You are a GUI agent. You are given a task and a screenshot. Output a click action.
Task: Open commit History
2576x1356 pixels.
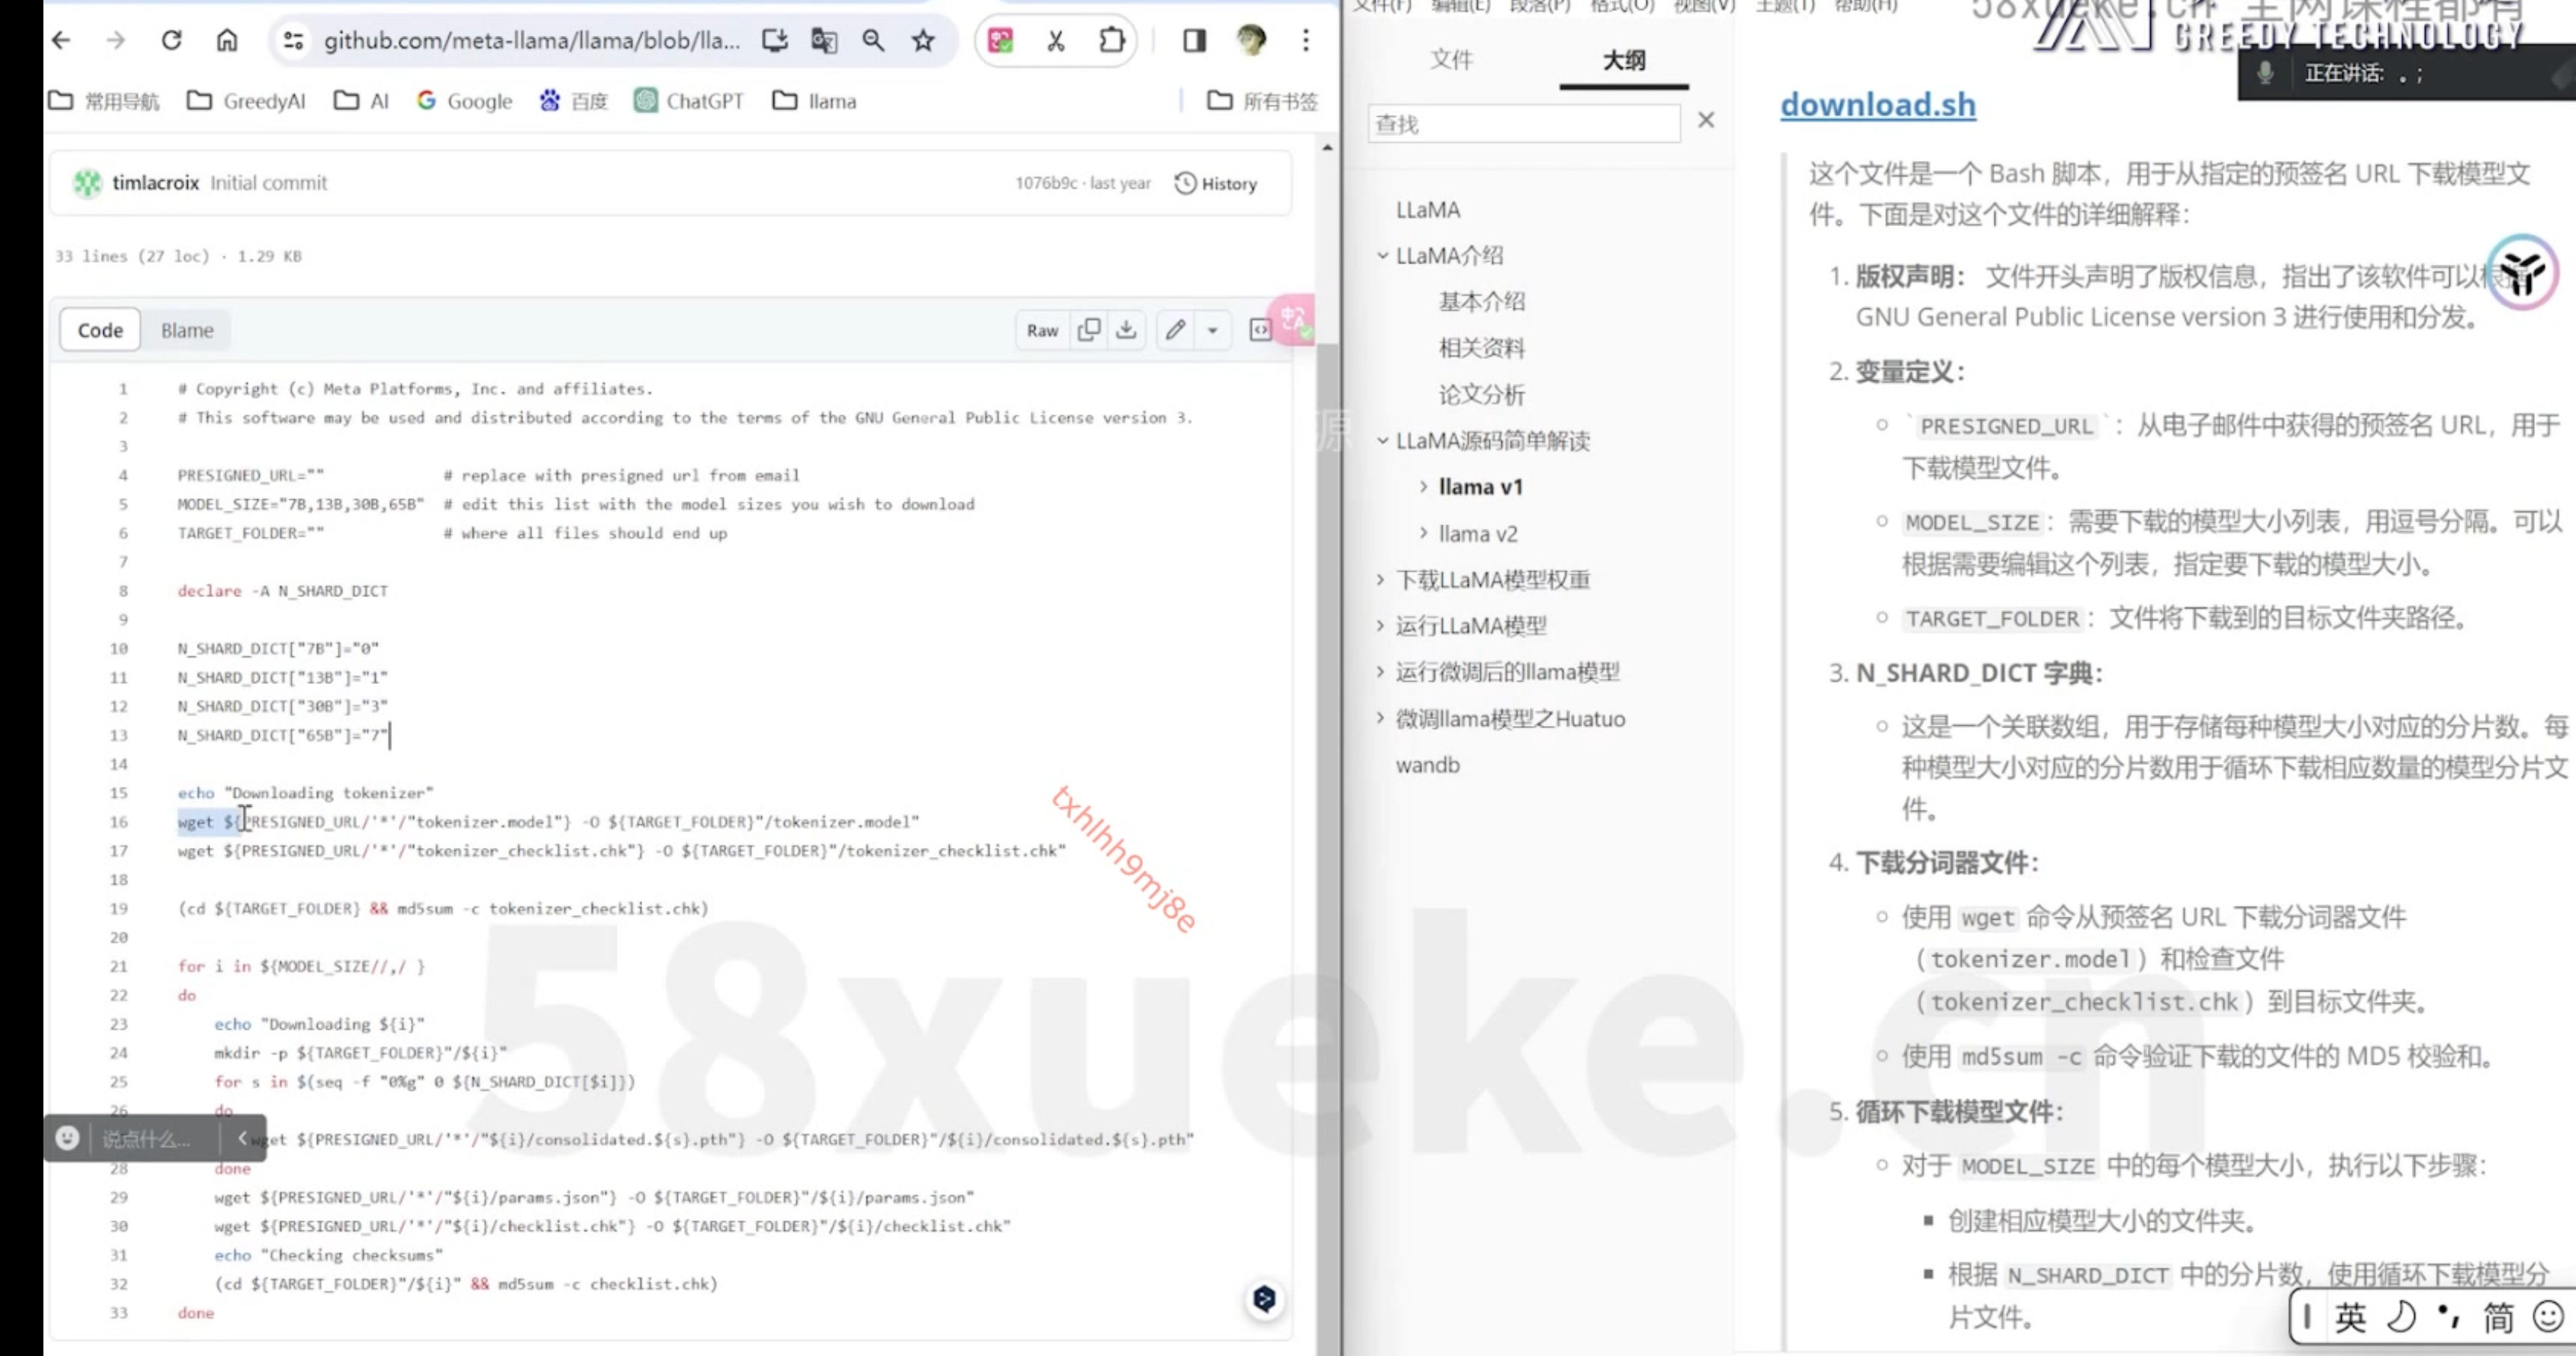point(1216,184)
